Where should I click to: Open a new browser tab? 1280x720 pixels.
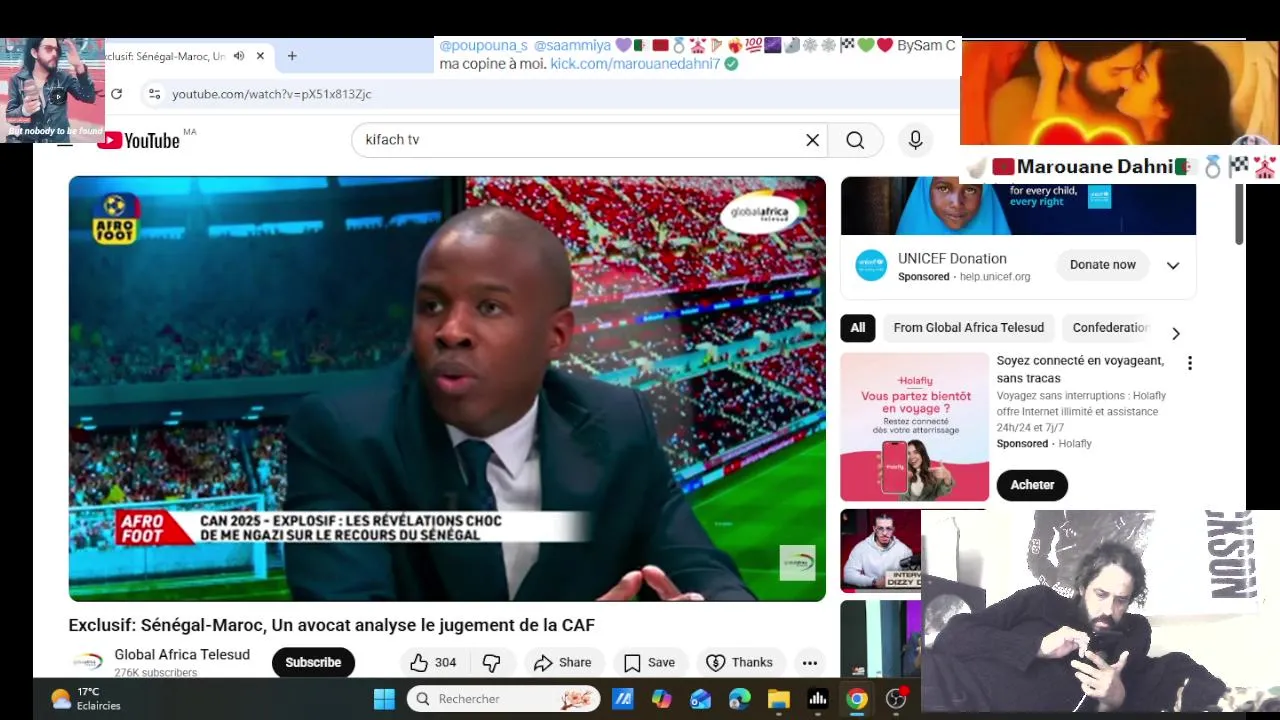(x=292, y=56)
